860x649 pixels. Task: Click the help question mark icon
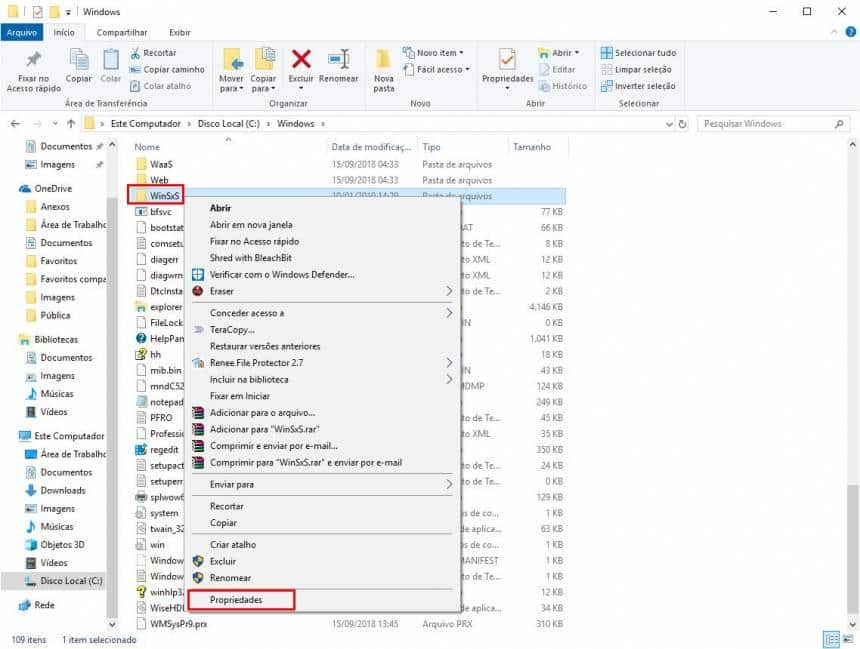tap(851, 32)
